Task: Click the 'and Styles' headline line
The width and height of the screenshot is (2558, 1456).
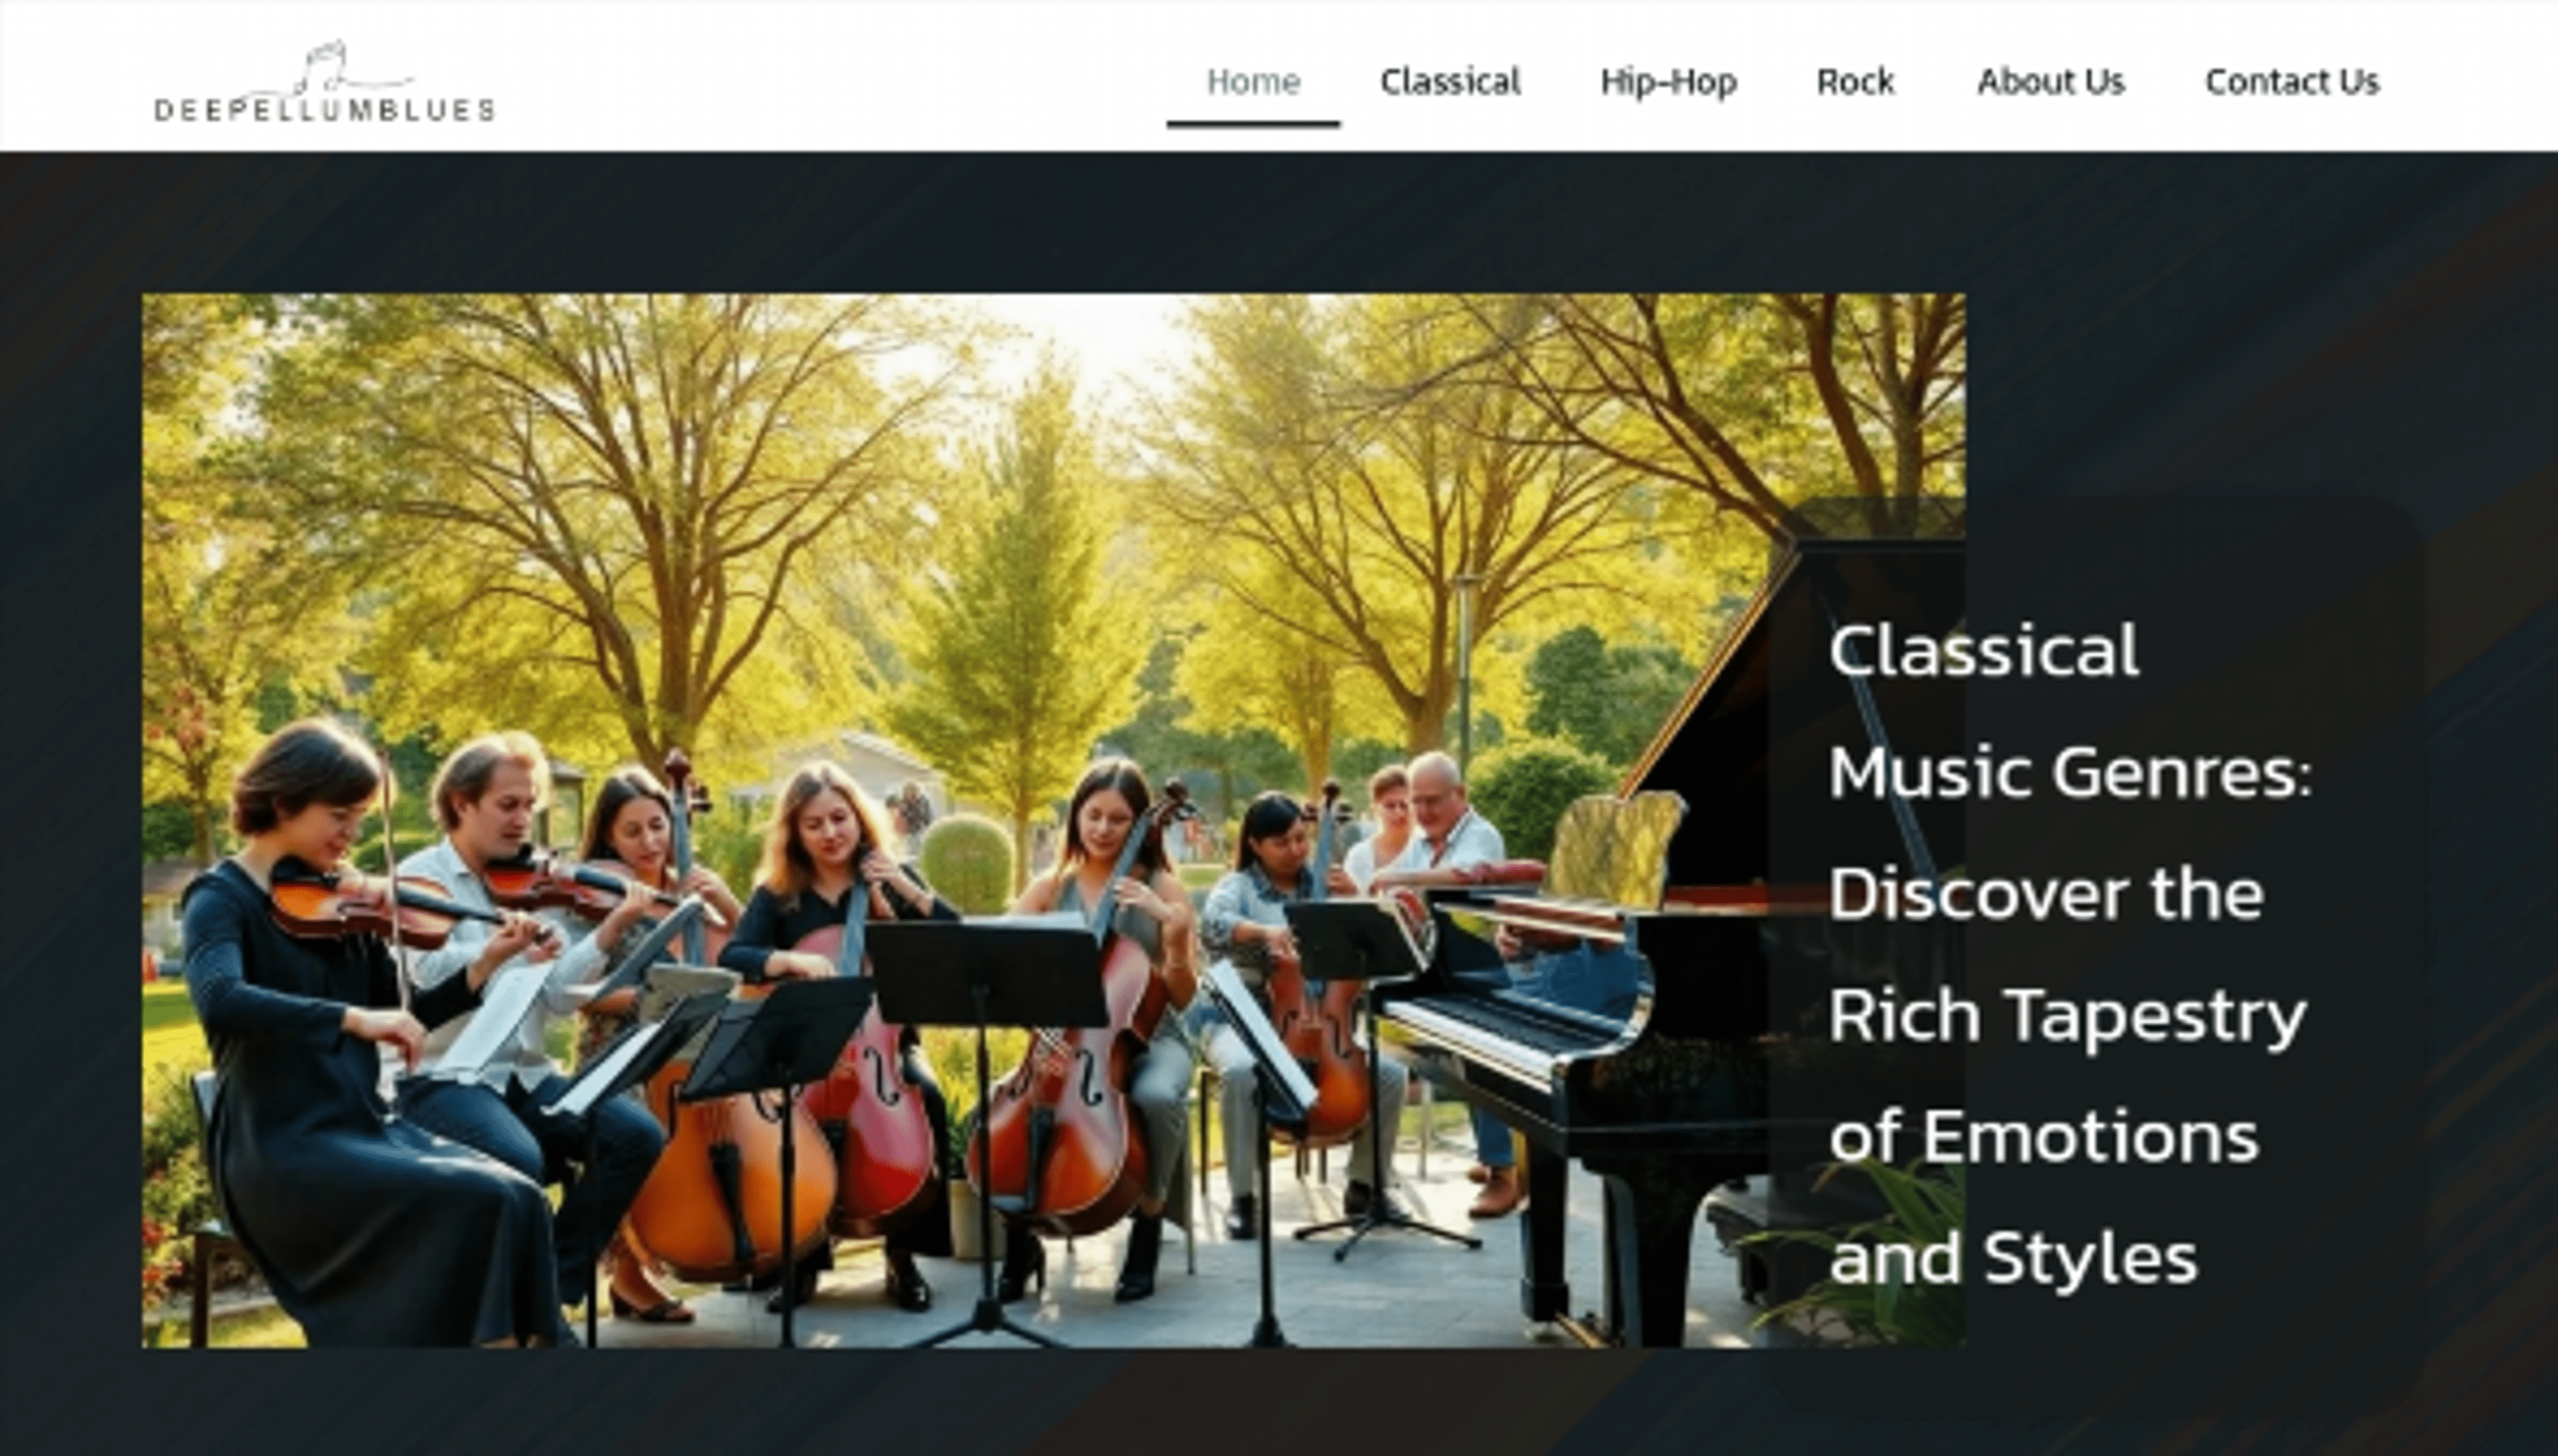Action: click(2013, 1257)
